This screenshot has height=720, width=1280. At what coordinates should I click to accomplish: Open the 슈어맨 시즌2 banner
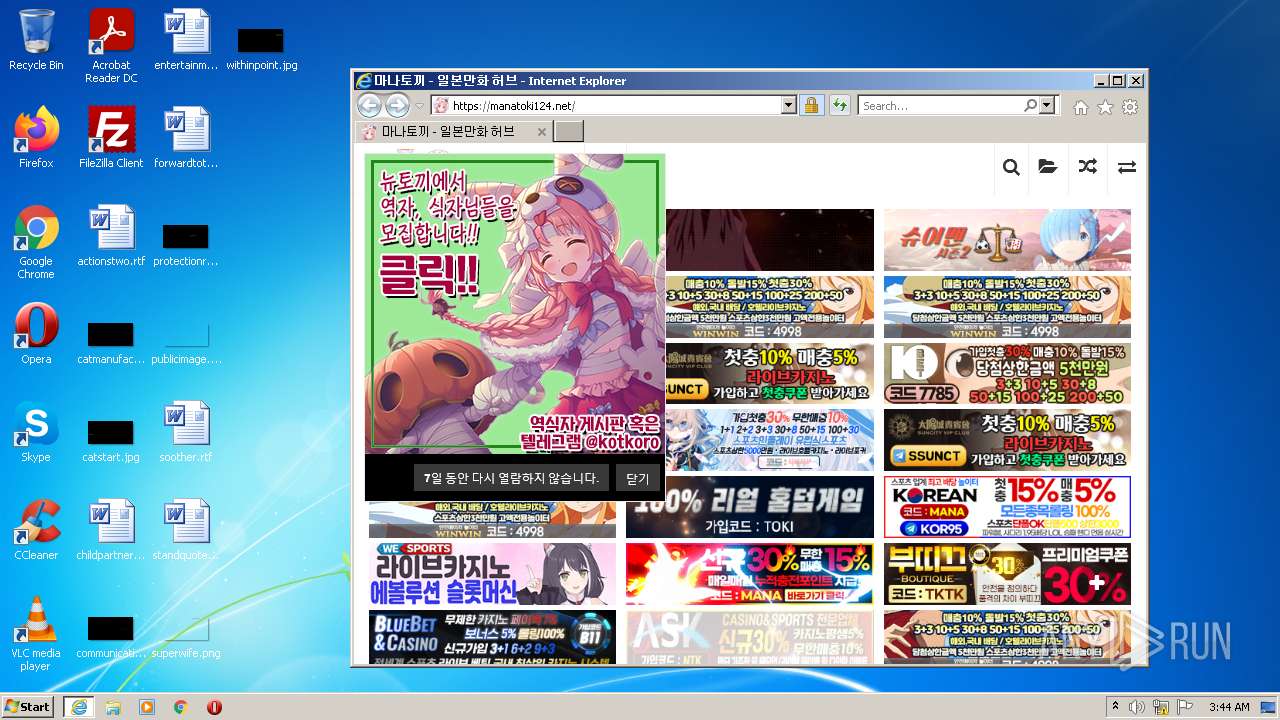tap(1007, 240)
